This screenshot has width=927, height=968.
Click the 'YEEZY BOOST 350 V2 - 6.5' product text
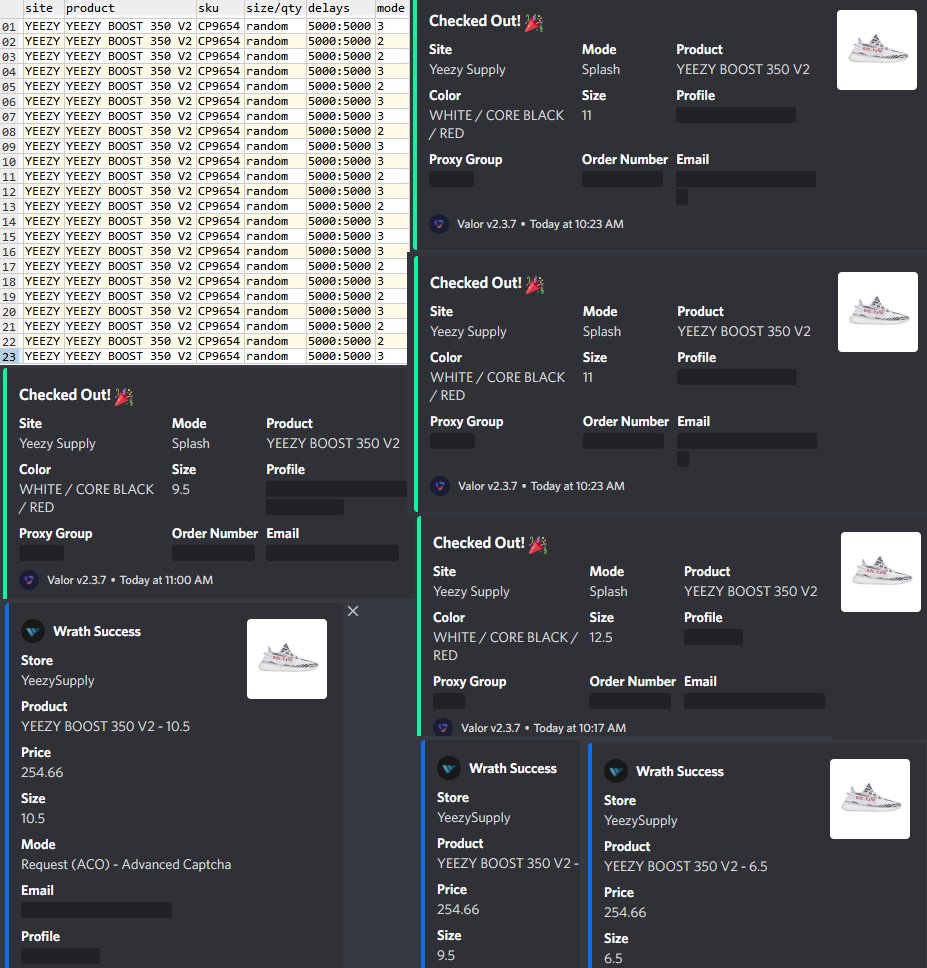point(686,866)
